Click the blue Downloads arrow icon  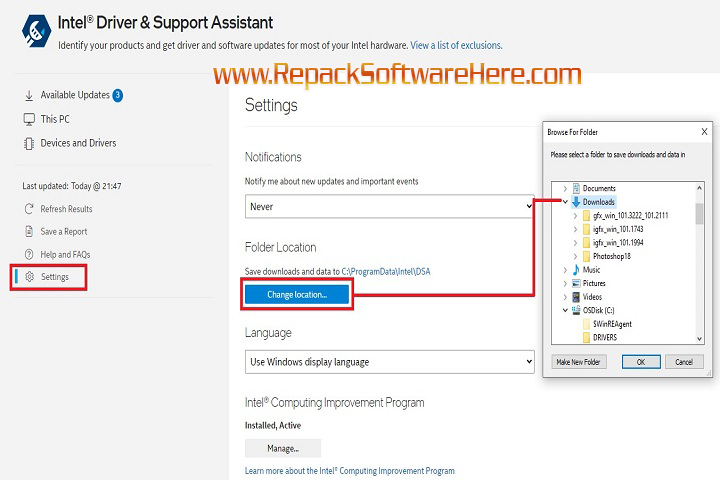[576, 202]
